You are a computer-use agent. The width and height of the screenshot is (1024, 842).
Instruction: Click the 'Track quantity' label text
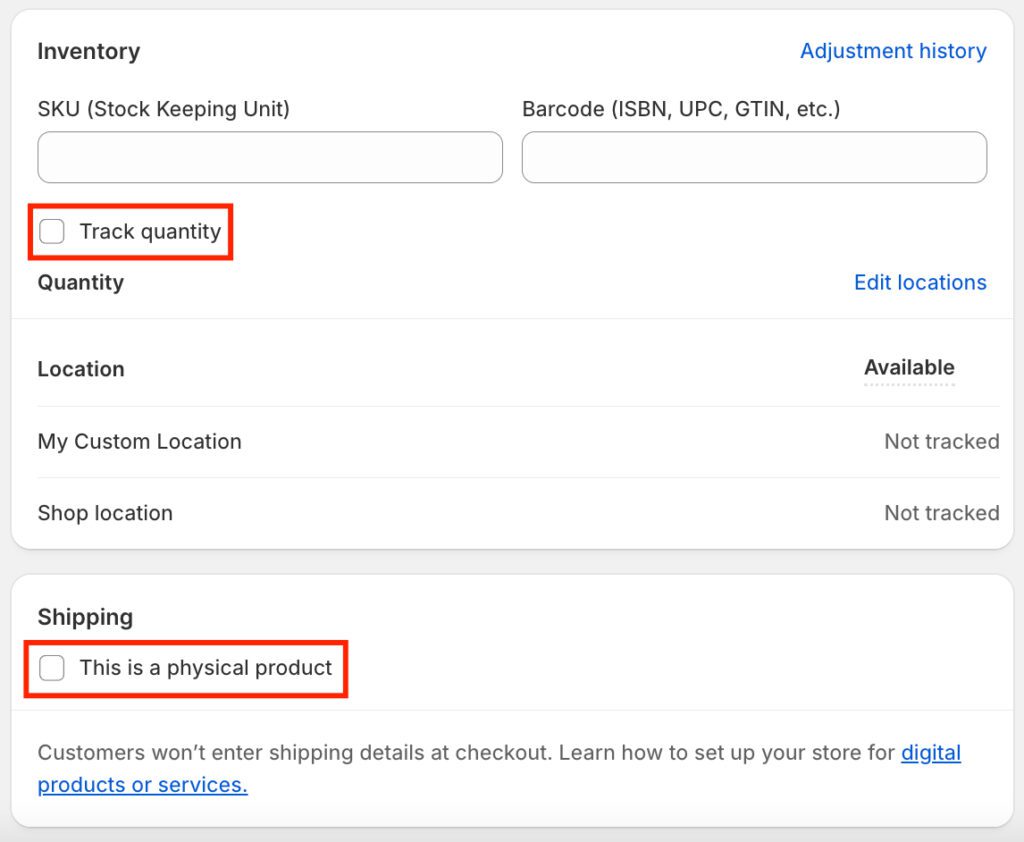150,232
